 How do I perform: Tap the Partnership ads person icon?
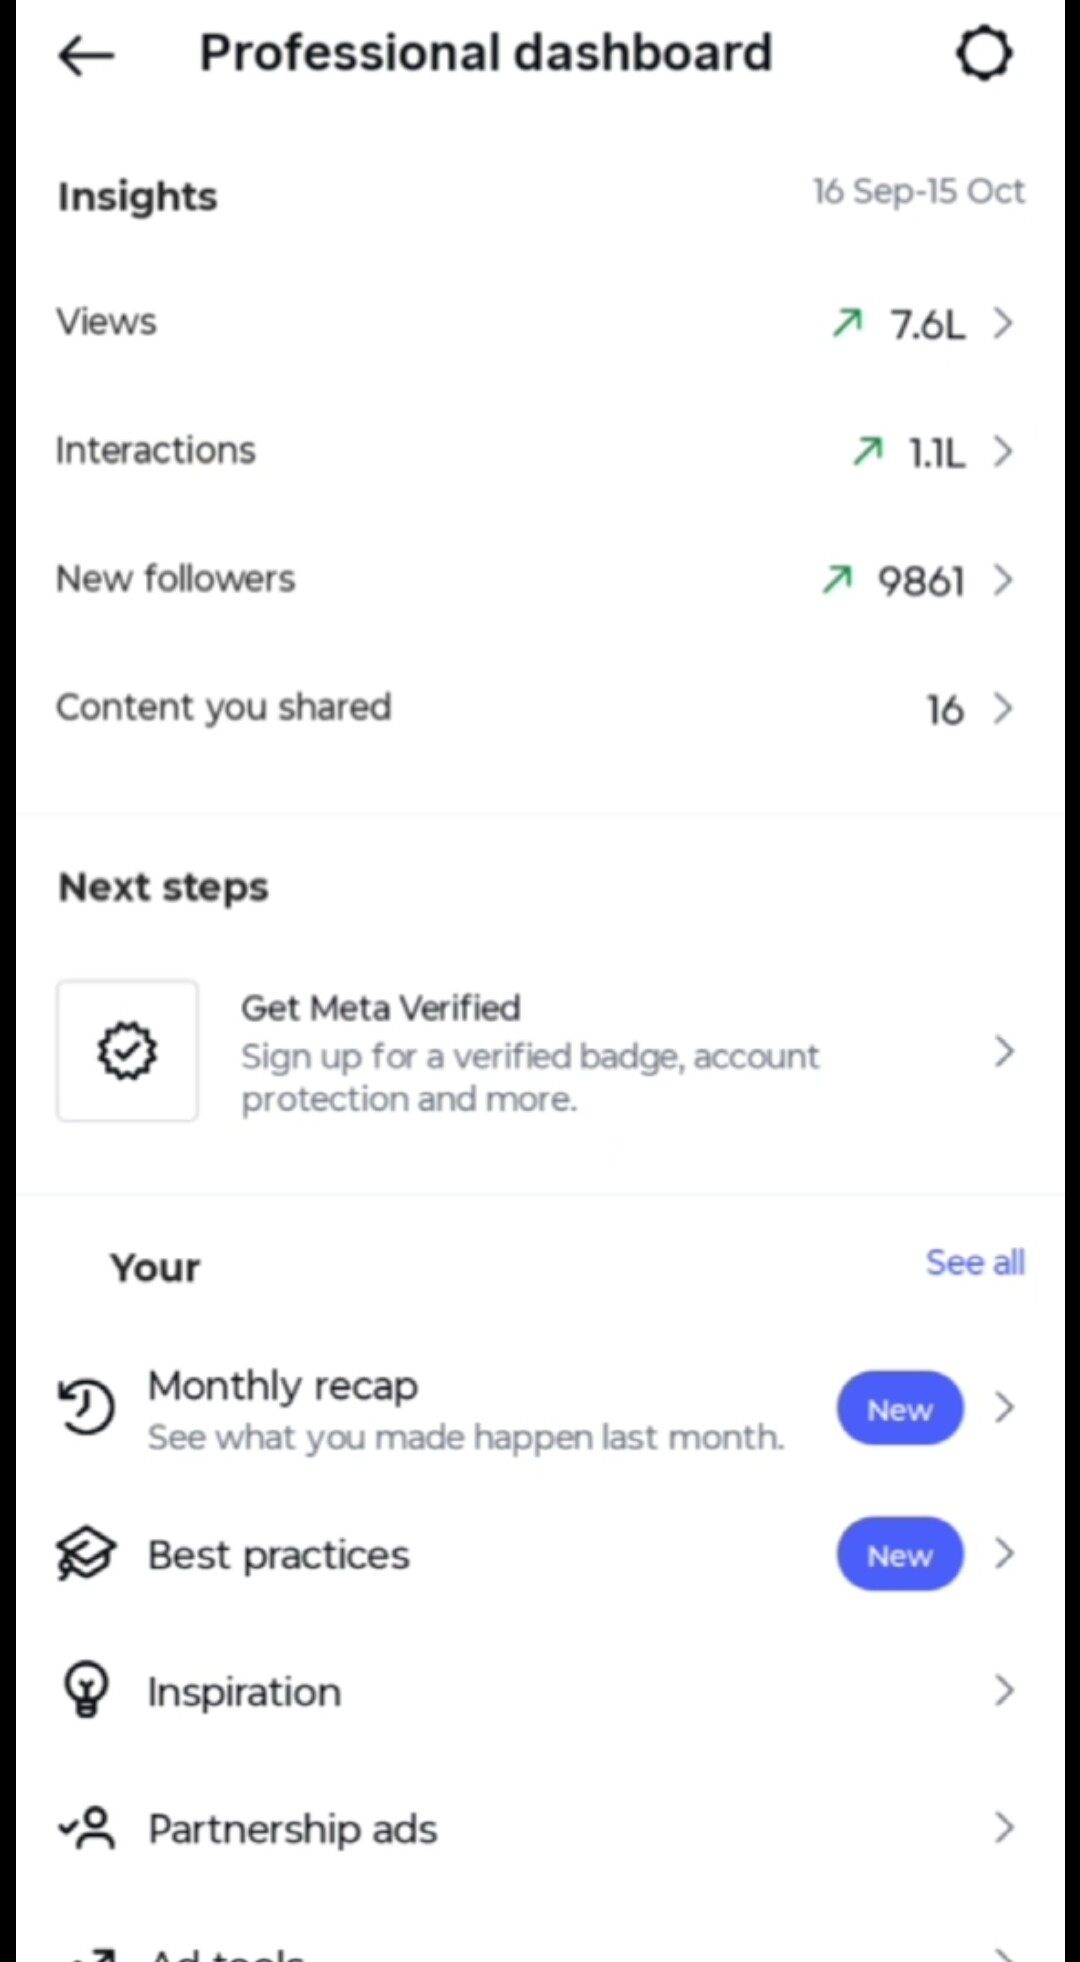point(88,1828)
